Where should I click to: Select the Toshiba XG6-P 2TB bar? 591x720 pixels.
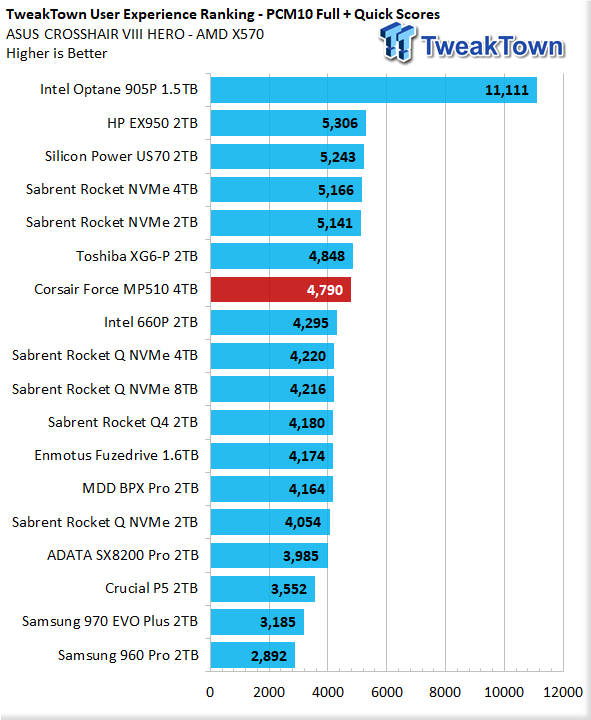[281, 256]
